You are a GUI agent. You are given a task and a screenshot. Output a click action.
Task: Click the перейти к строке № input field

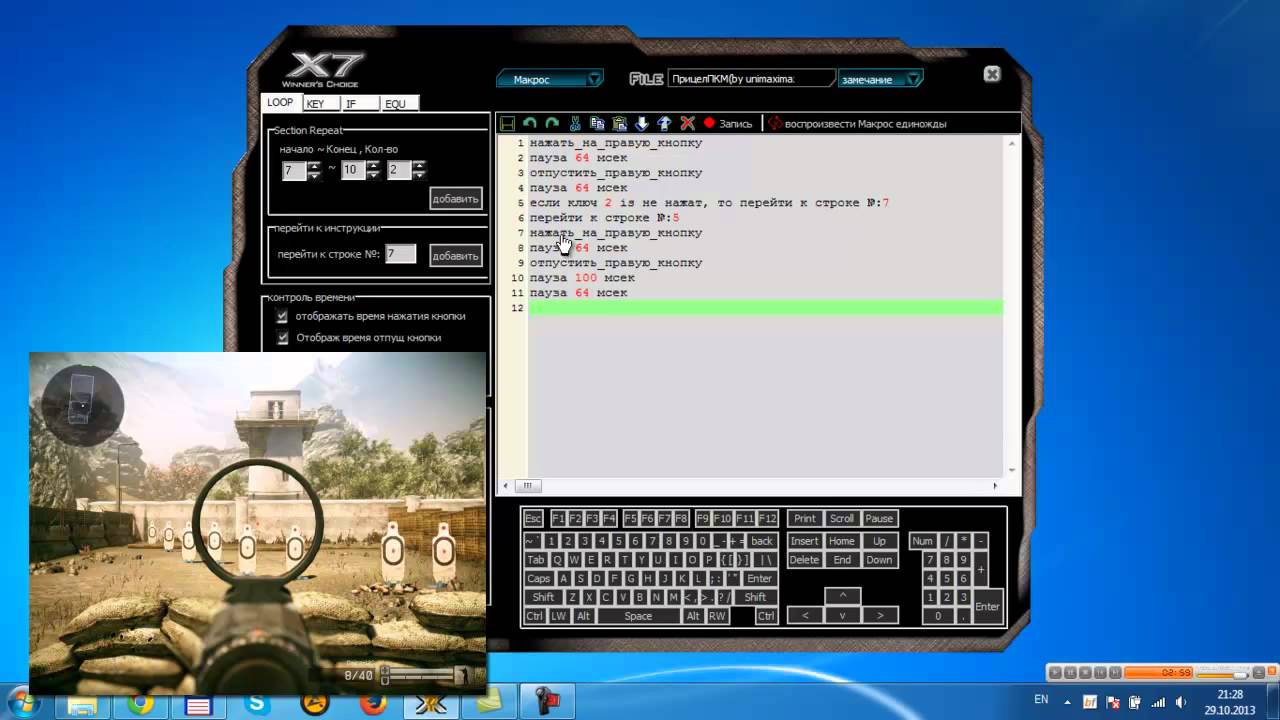pyautogui.click(x=400, y=254)
